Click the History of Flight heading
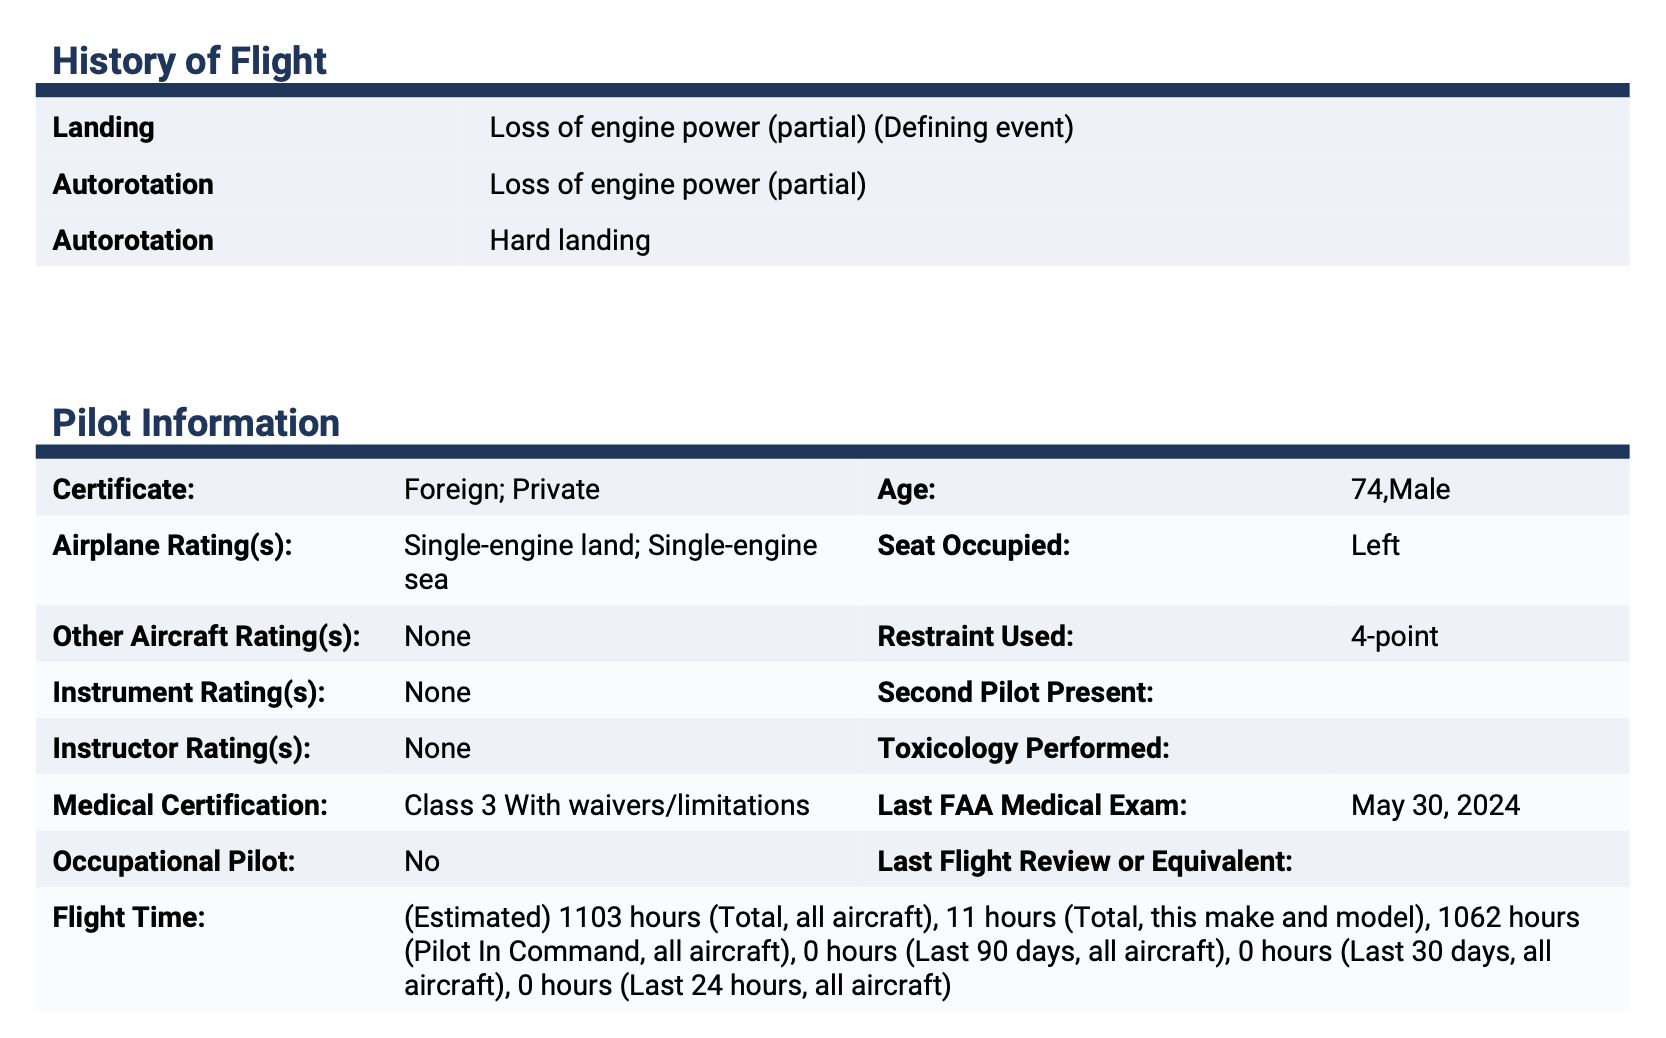Image resolution: width=1666 pixels, height=1038 pixels. [189, 61]
